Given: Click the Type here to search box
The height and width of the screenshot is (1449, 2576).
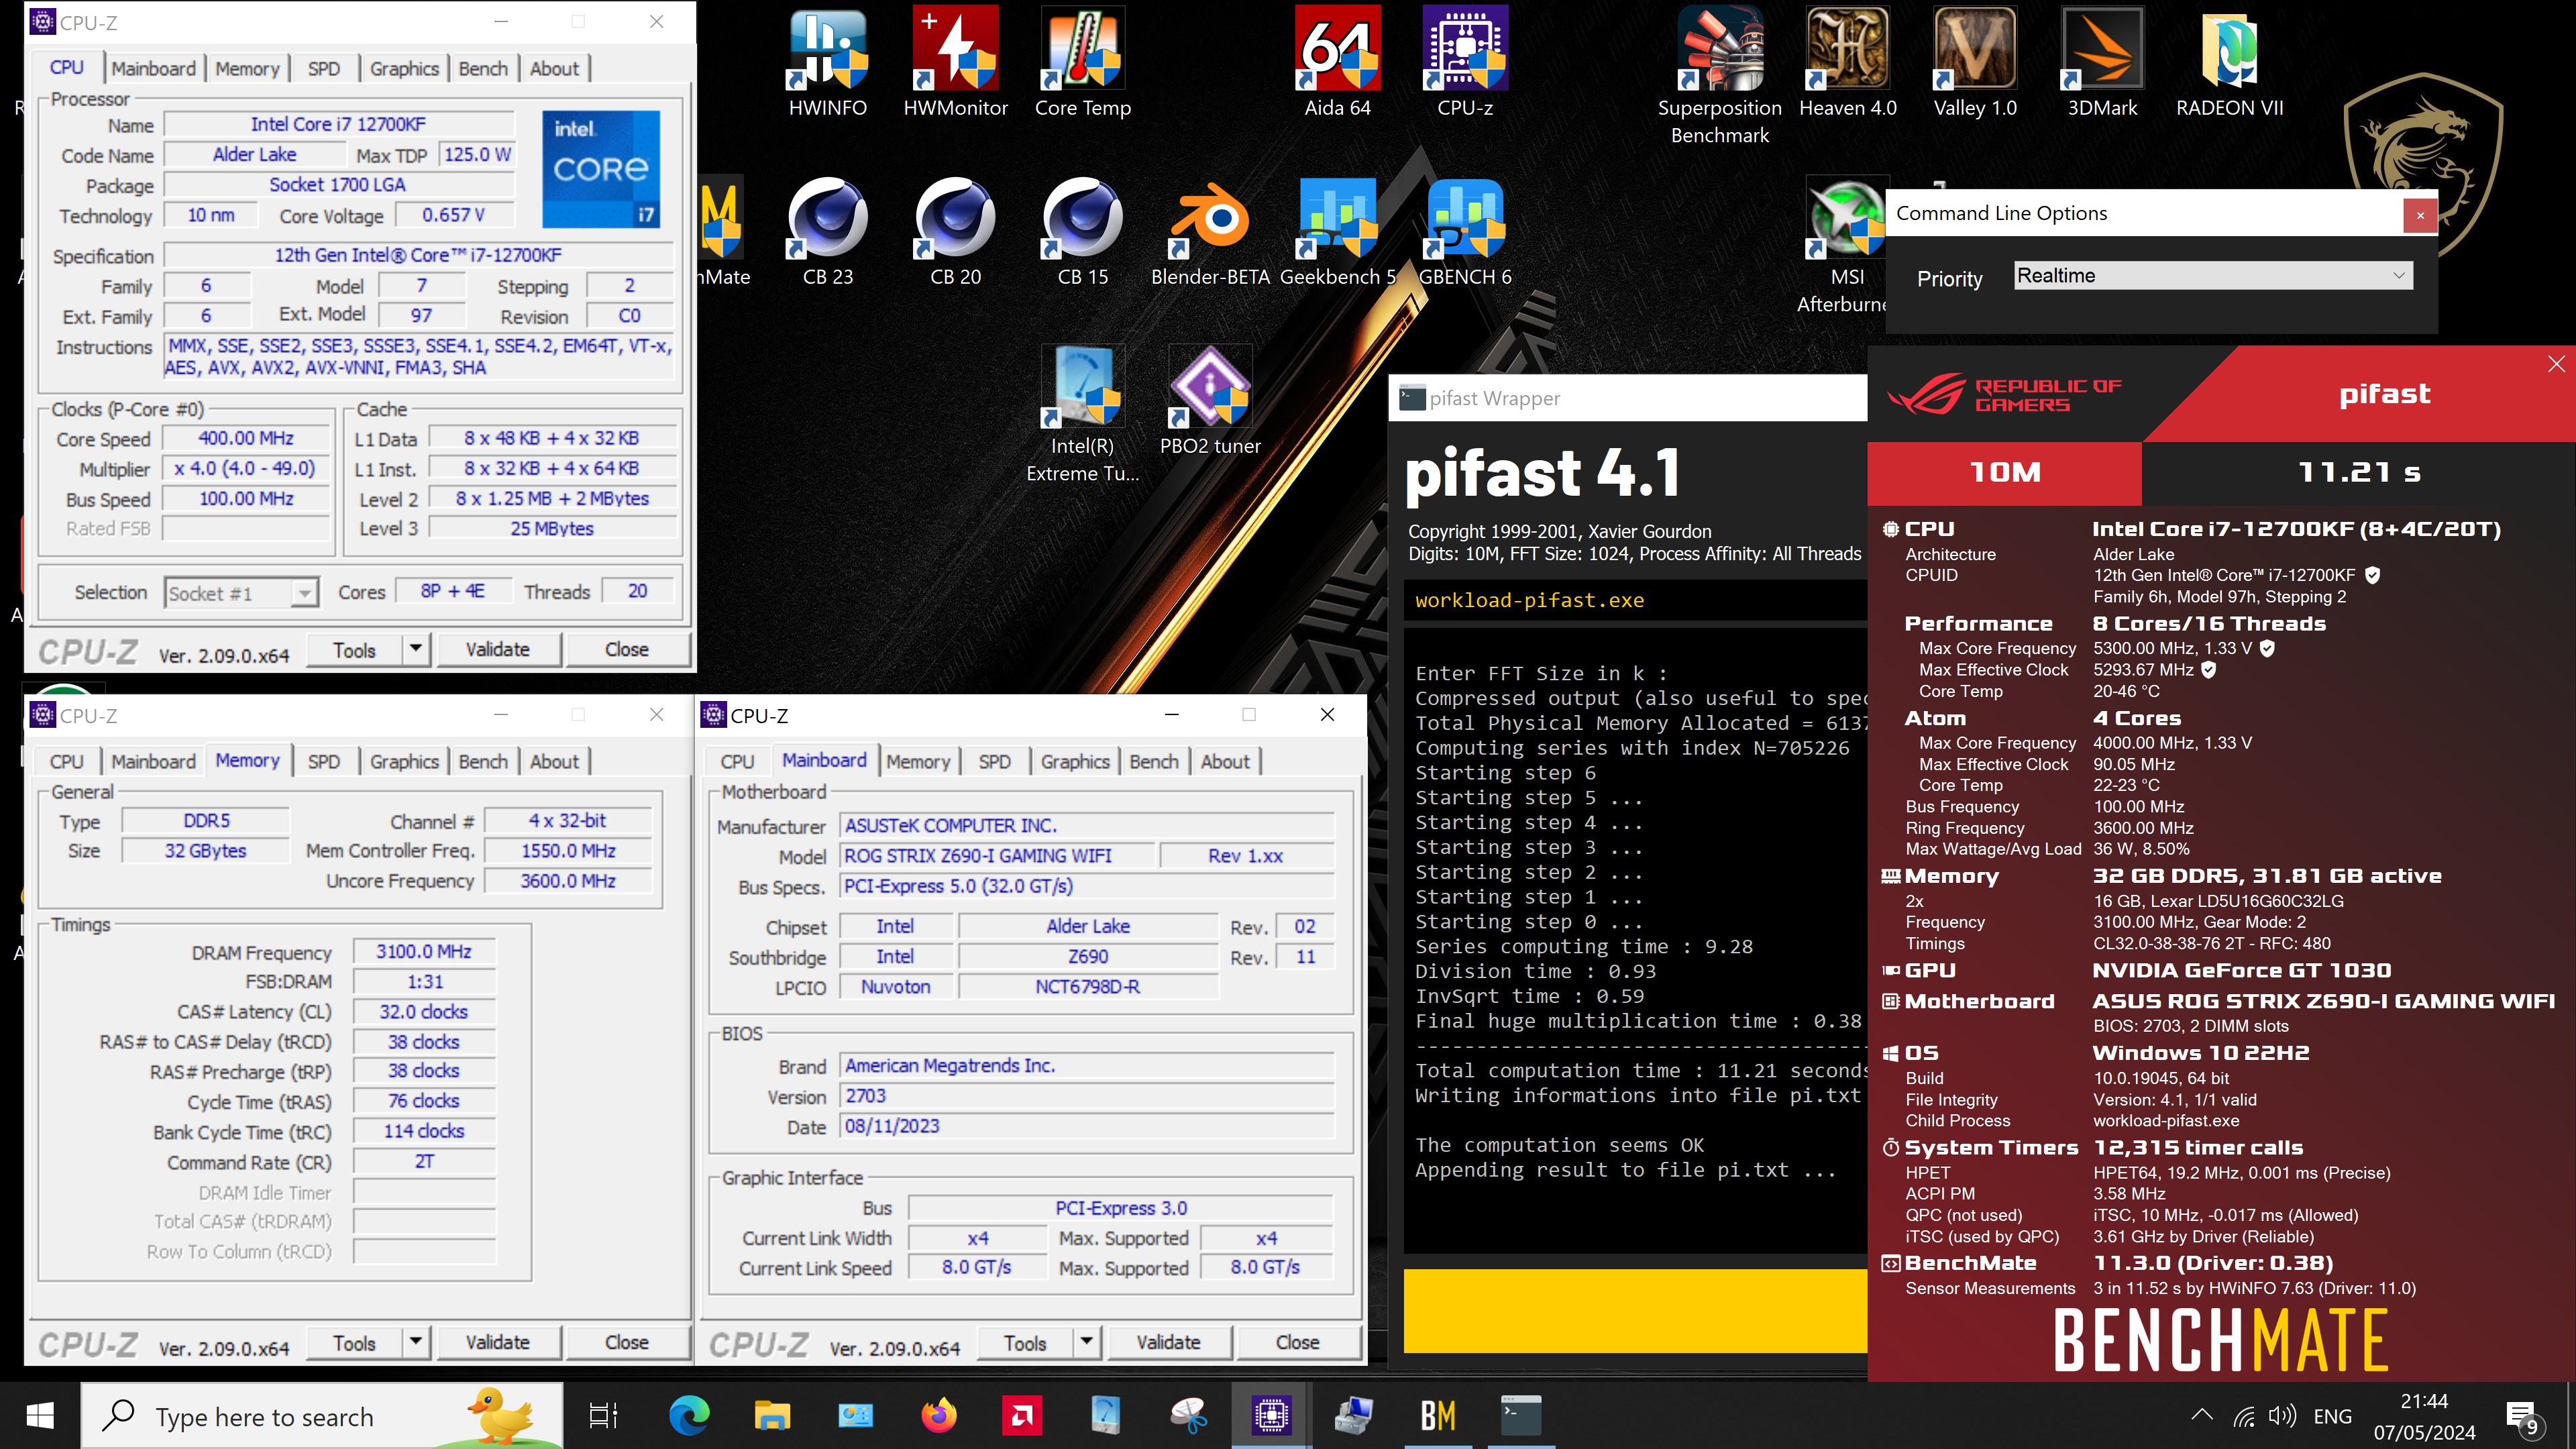Looking at the screenshot, I should (x=322, y=1416).
